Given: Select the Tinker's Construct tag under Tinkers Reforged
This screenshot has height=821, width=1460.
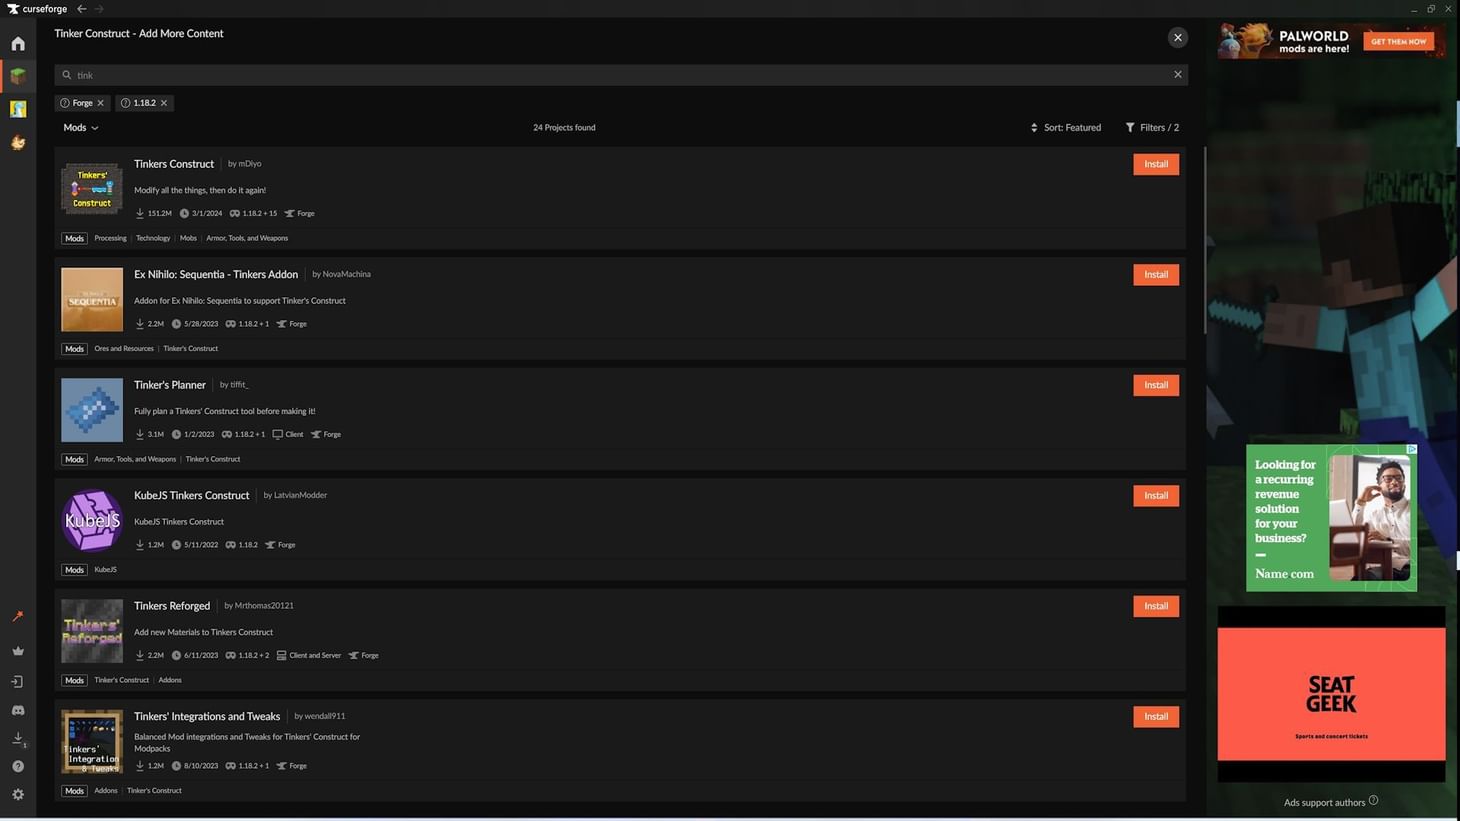Looking at the screenshot, I should point(121,679).
